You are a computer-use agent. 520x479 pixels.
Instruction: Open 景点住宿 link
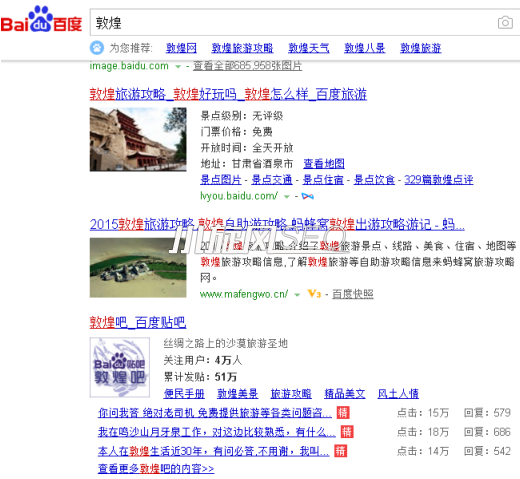click(323, 180)
